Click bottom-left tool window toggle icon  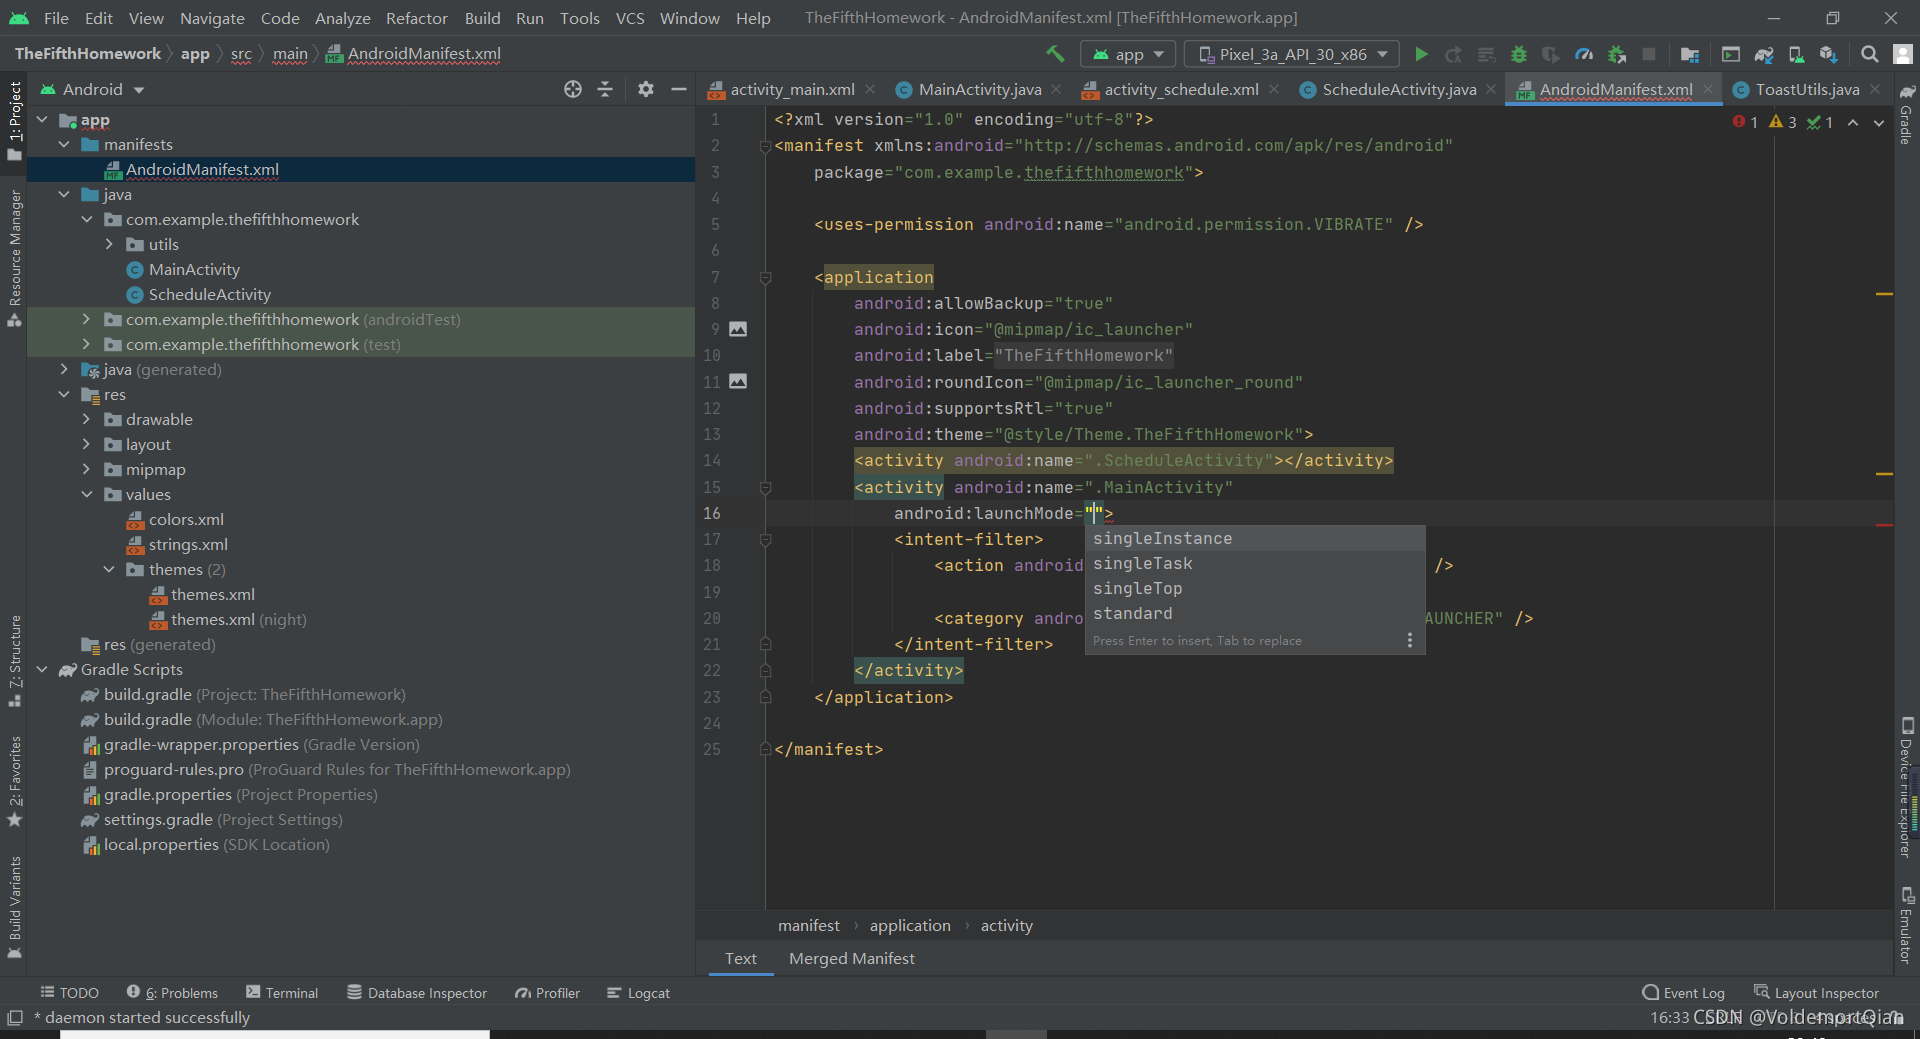point(15,1017)
